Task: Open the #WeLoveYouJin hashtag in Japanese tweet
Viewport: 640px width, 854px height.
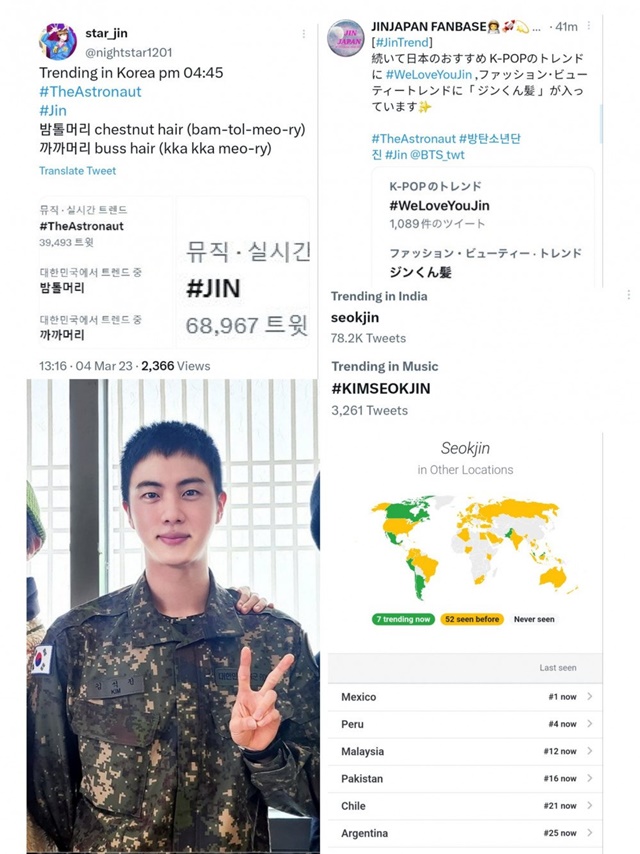Action: (x=429, y=75)
